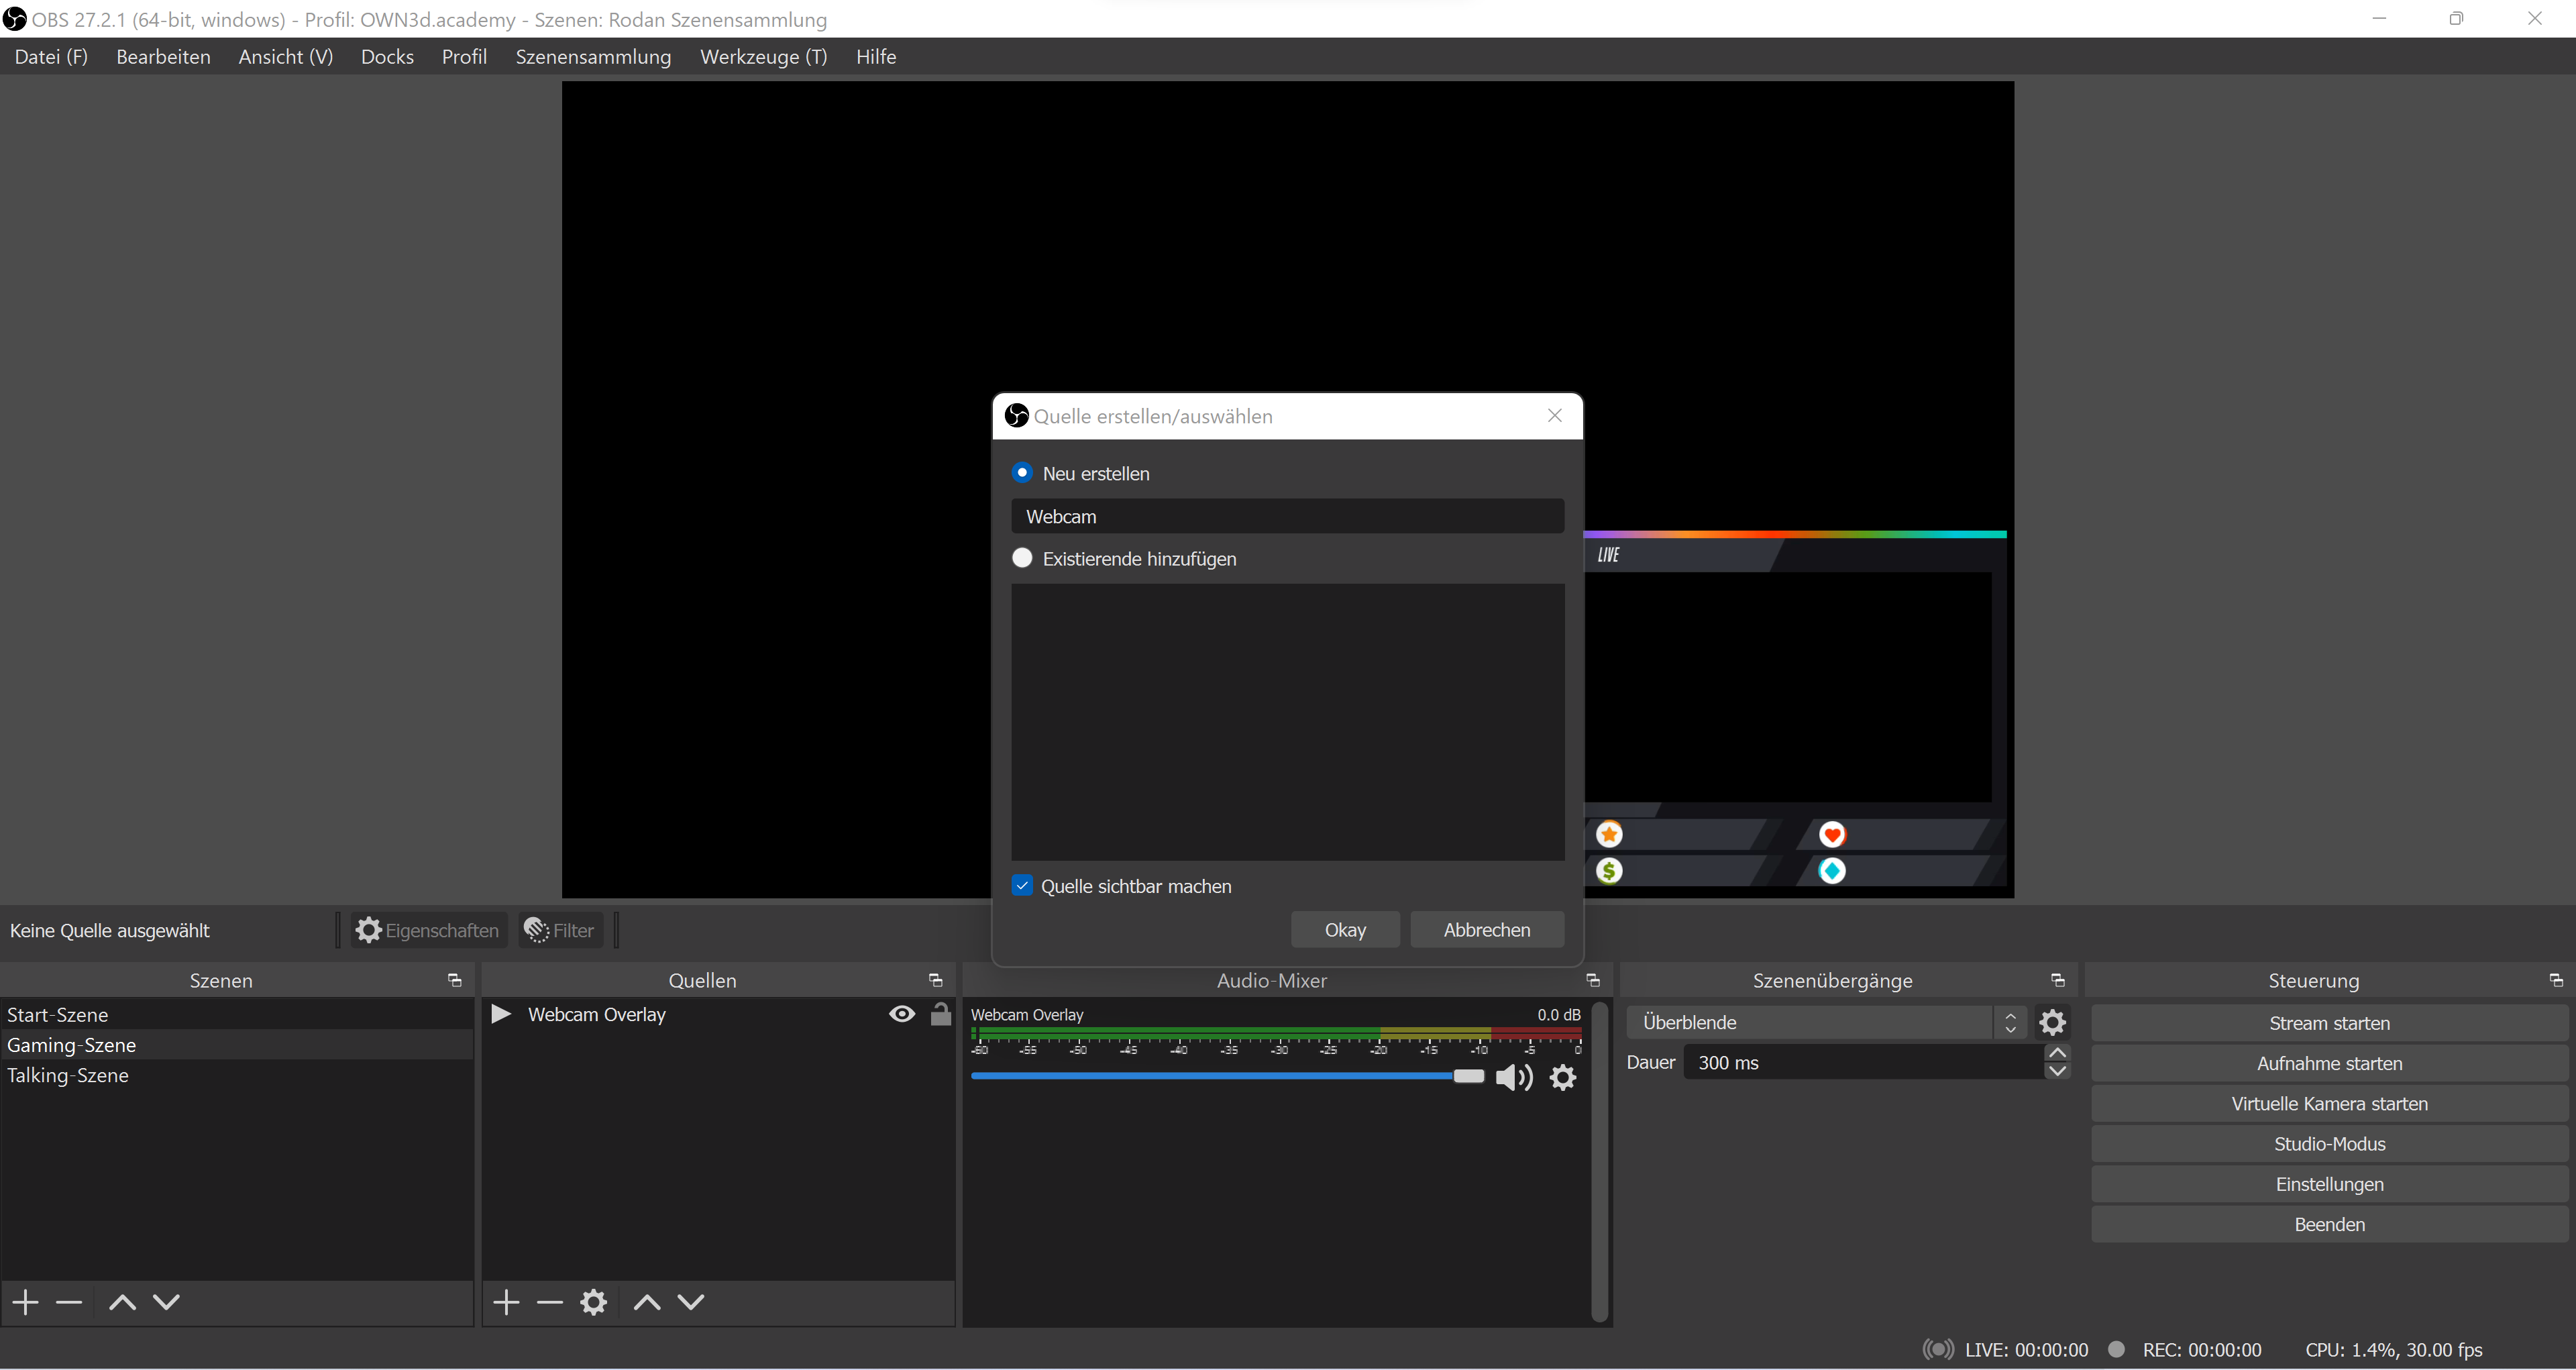
Task: Expand the Webcam Overlay group arrow
Action: [501, 1014]
